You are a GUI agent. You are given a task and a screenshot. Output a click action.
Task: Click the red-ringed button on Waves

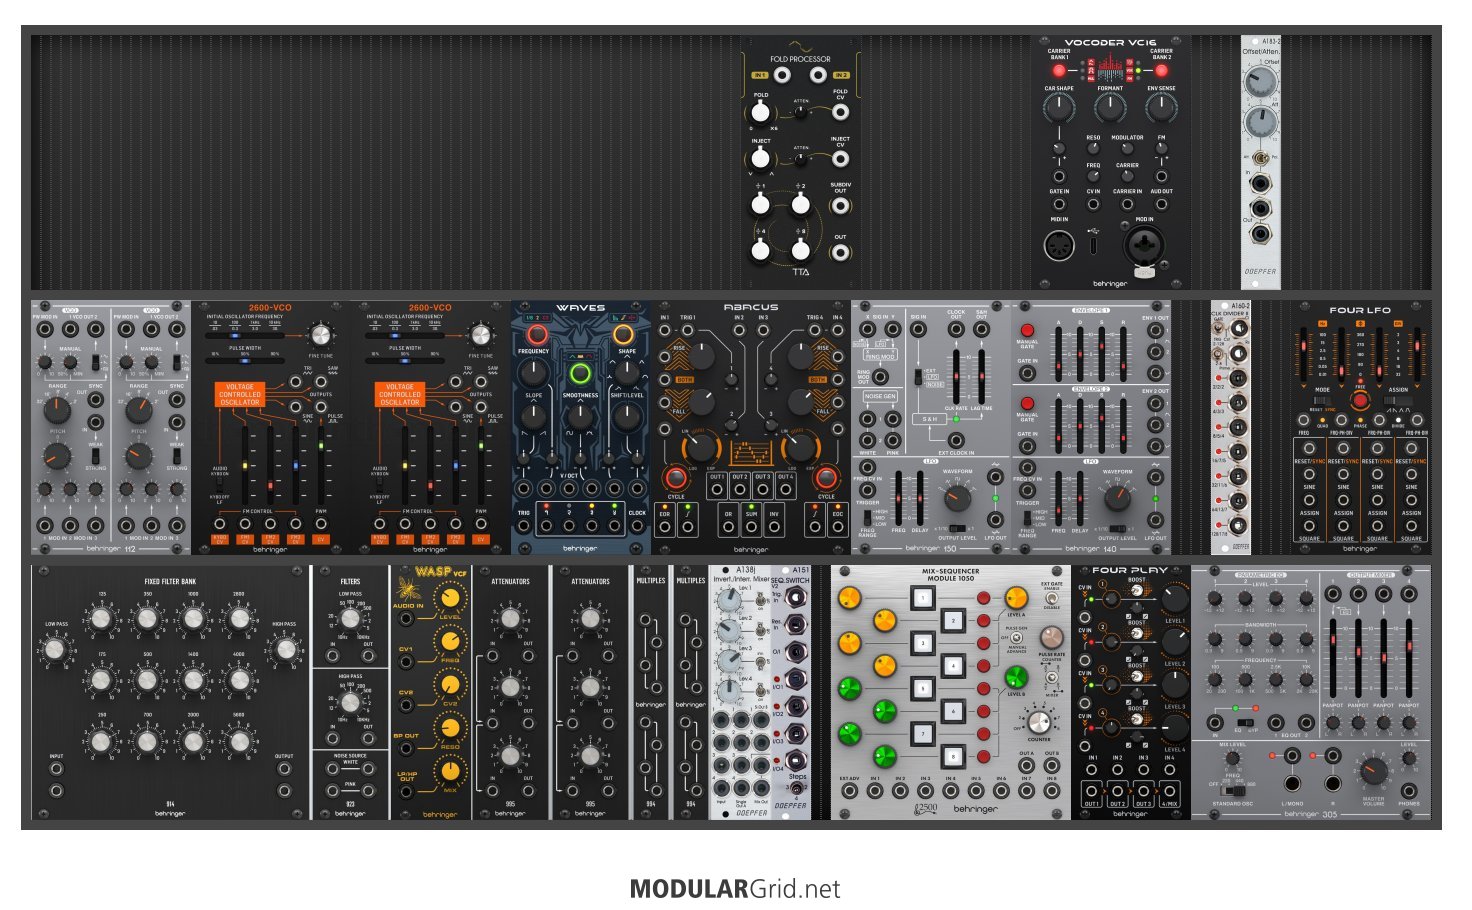(x=538, y=334)
